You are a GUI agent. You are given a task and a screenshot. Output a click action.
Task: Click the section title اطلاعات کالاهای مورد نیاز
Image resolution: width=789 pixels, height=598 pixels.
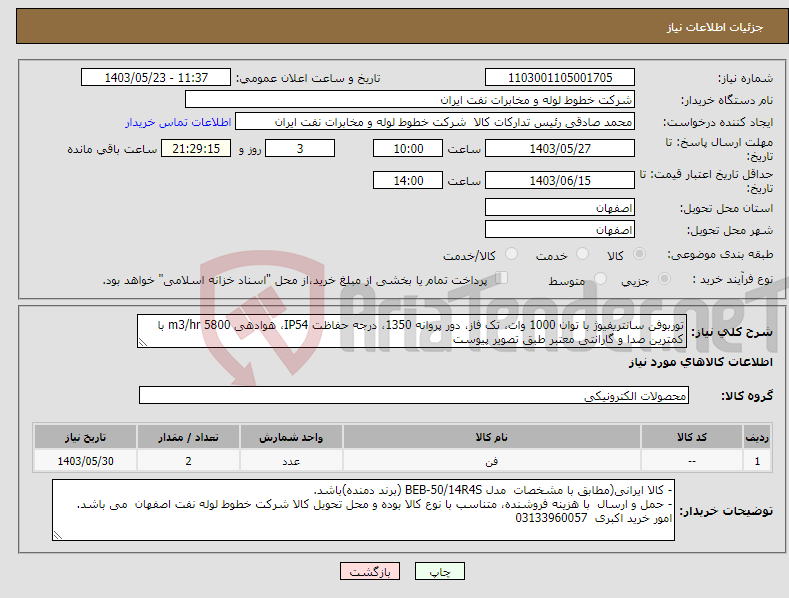[x=700, y=362]
